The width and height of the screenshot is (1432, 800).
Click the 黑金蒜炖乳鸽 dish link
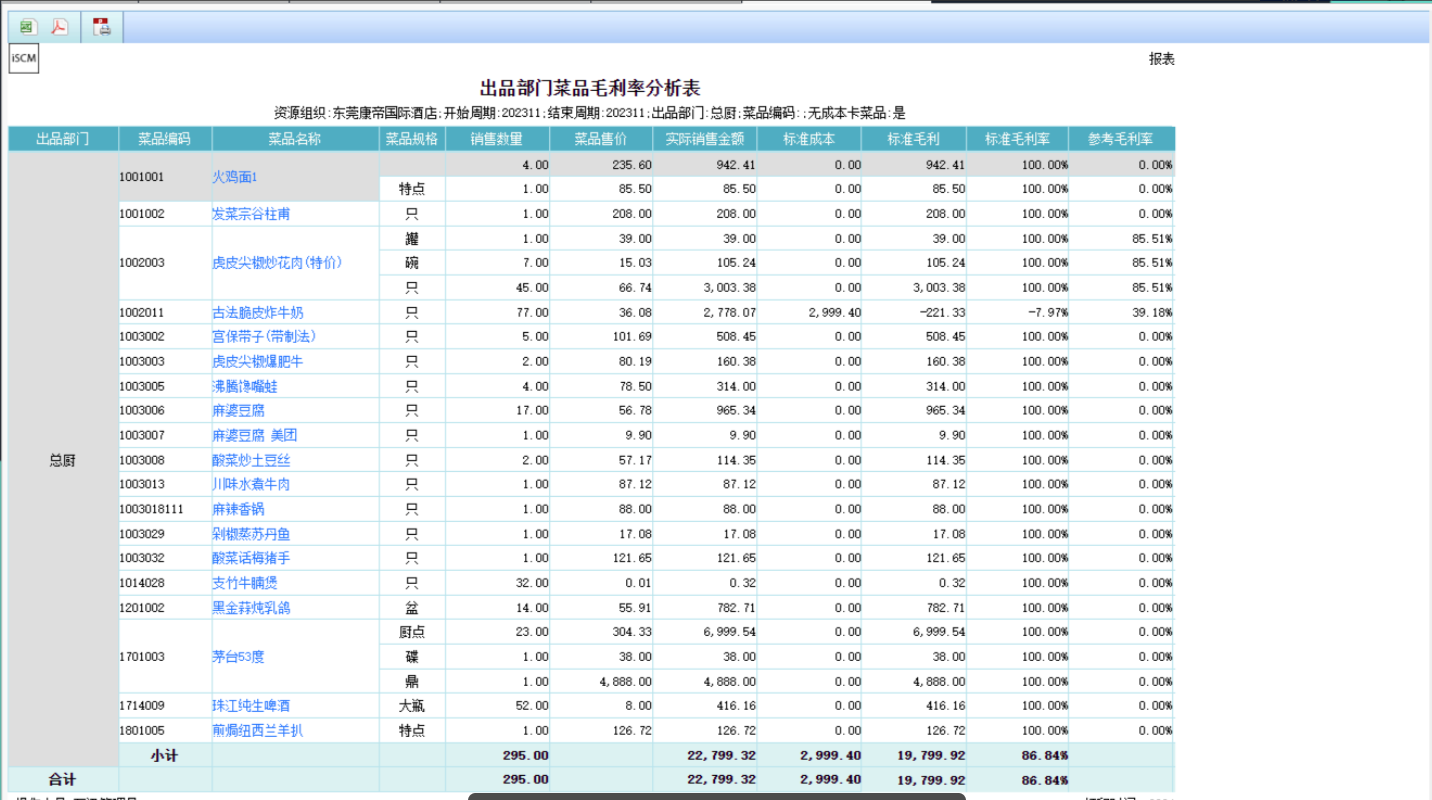(251, 608)
